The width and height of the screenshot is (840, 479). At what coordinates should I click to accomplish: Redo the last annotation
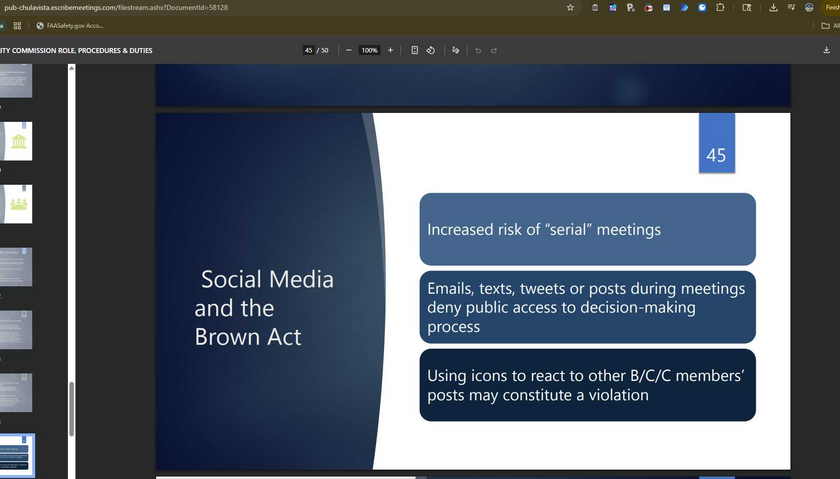(x=494, y=50)
